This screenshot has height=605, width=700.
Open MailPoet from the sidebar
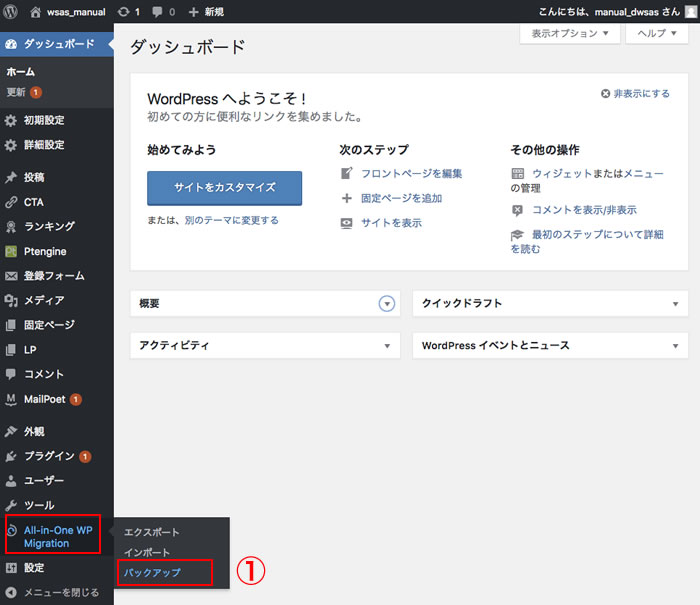click(x=44, y=399)
